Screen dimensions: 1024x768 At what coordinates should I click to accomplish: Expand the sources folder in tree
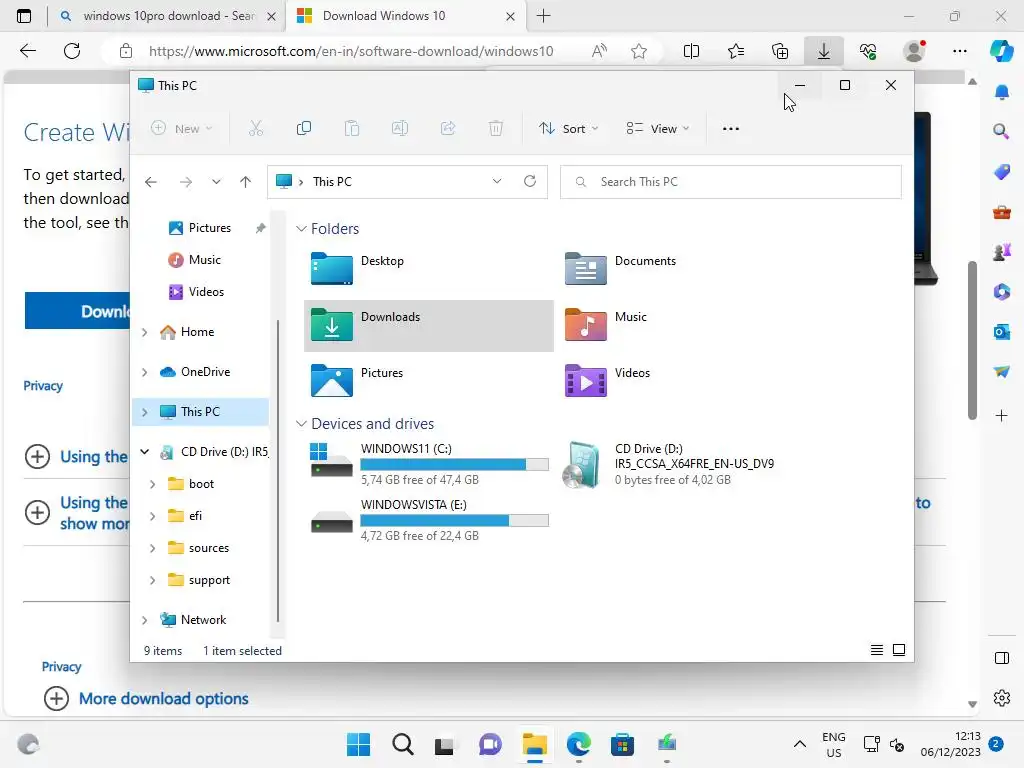pyautogui.click(x=152, y=549)
